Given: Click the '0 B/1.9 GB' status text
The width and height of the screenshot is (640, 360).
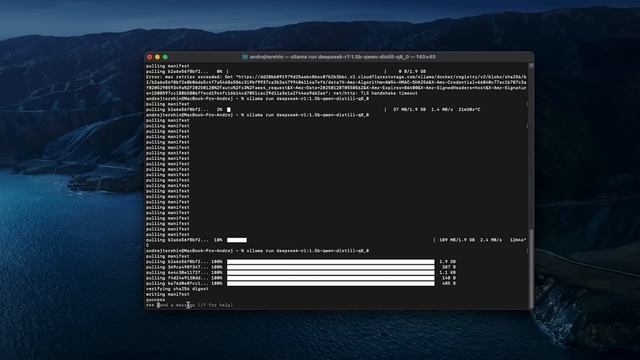Looking at the screenshot, I should coord(412,71).
